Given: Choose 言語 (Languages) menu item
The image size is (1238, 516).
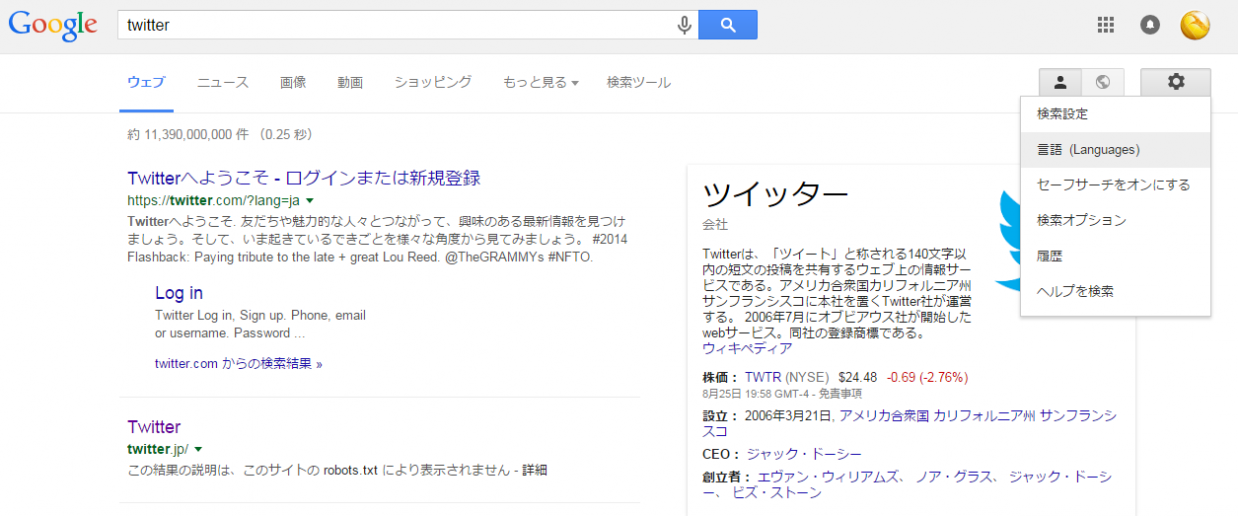Looking at the screenshot, I should tap(1116, 150).
